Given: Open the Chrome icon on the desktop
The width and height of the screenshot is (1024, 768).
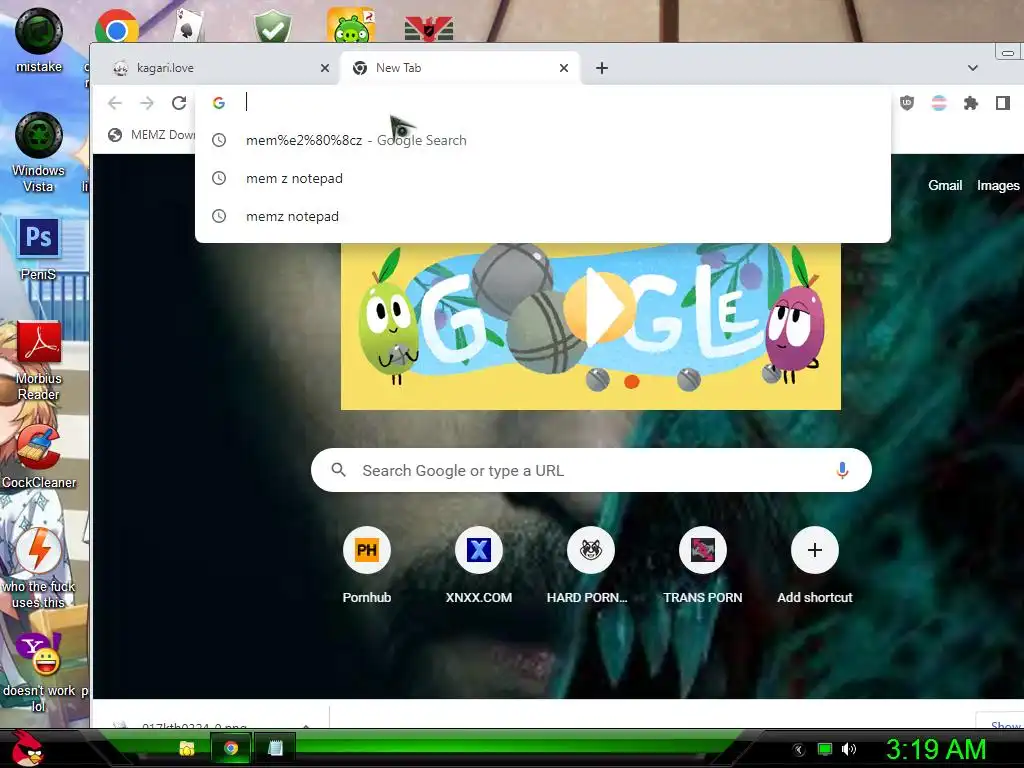Looking at the screenshot, I should pos(116,27).
